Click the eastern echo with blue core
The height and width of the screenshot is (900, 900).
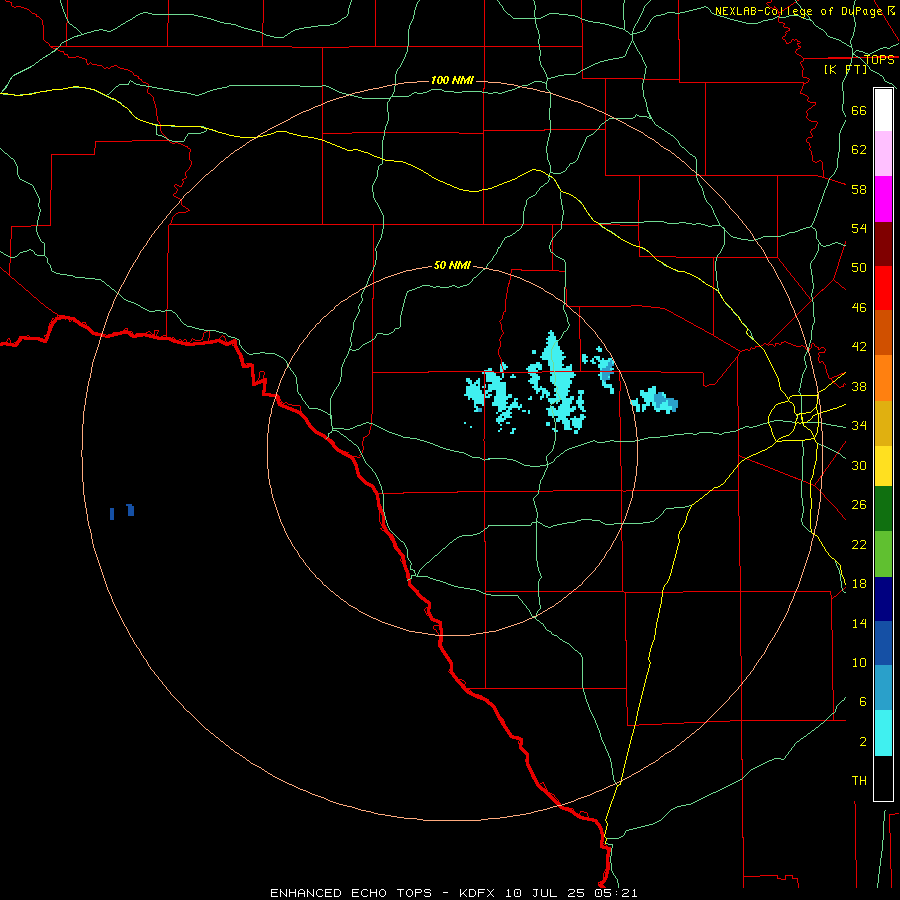point(655,400)
